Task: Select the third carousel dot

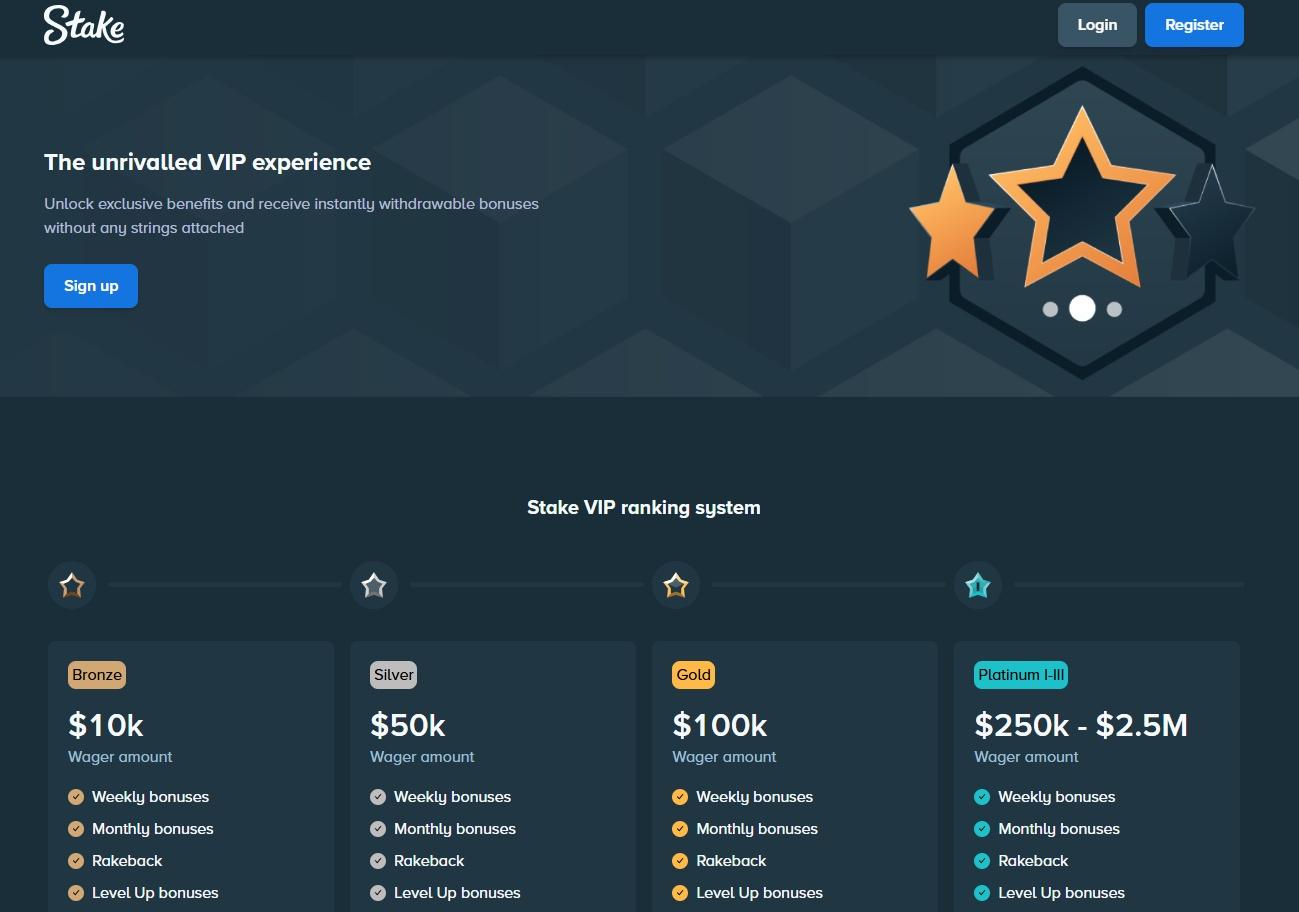Action: pos(1114,309)
